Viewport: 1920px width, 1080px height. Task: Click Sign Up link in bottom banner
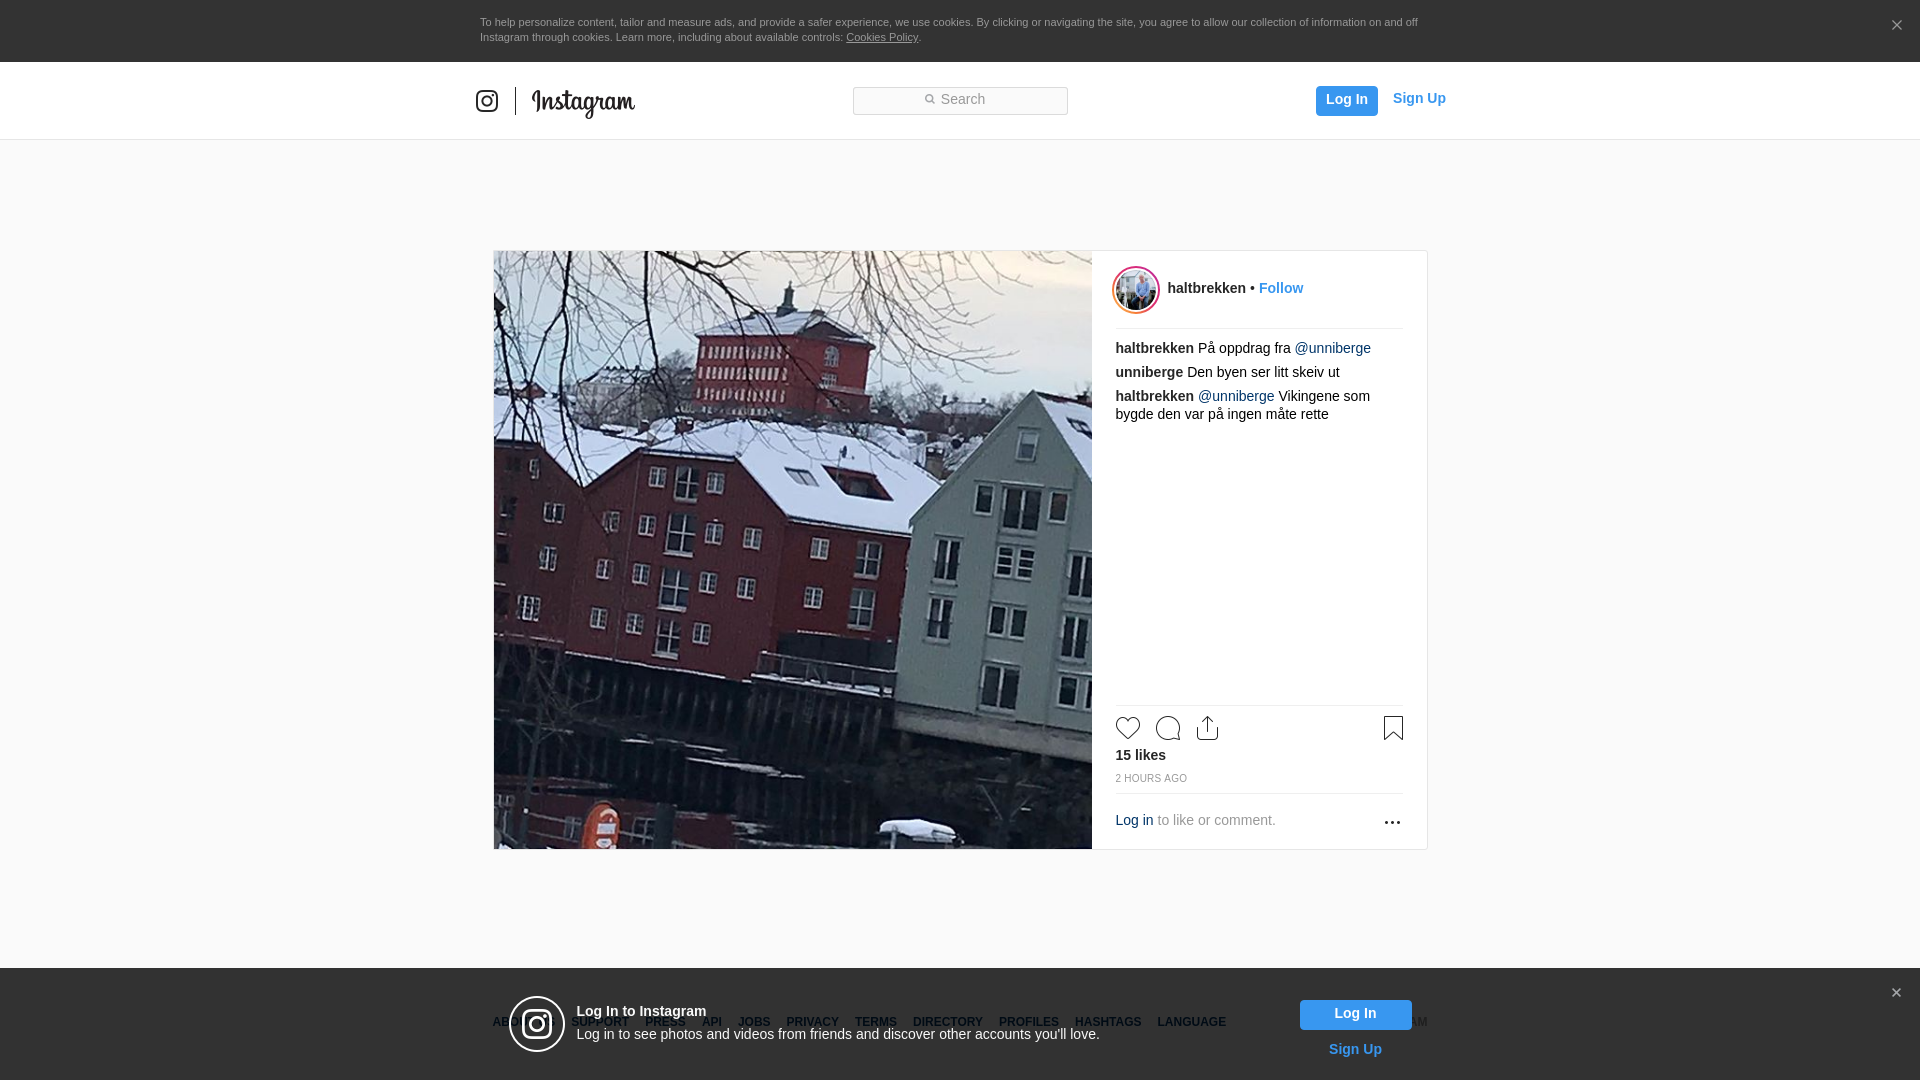[1355, 1049]
